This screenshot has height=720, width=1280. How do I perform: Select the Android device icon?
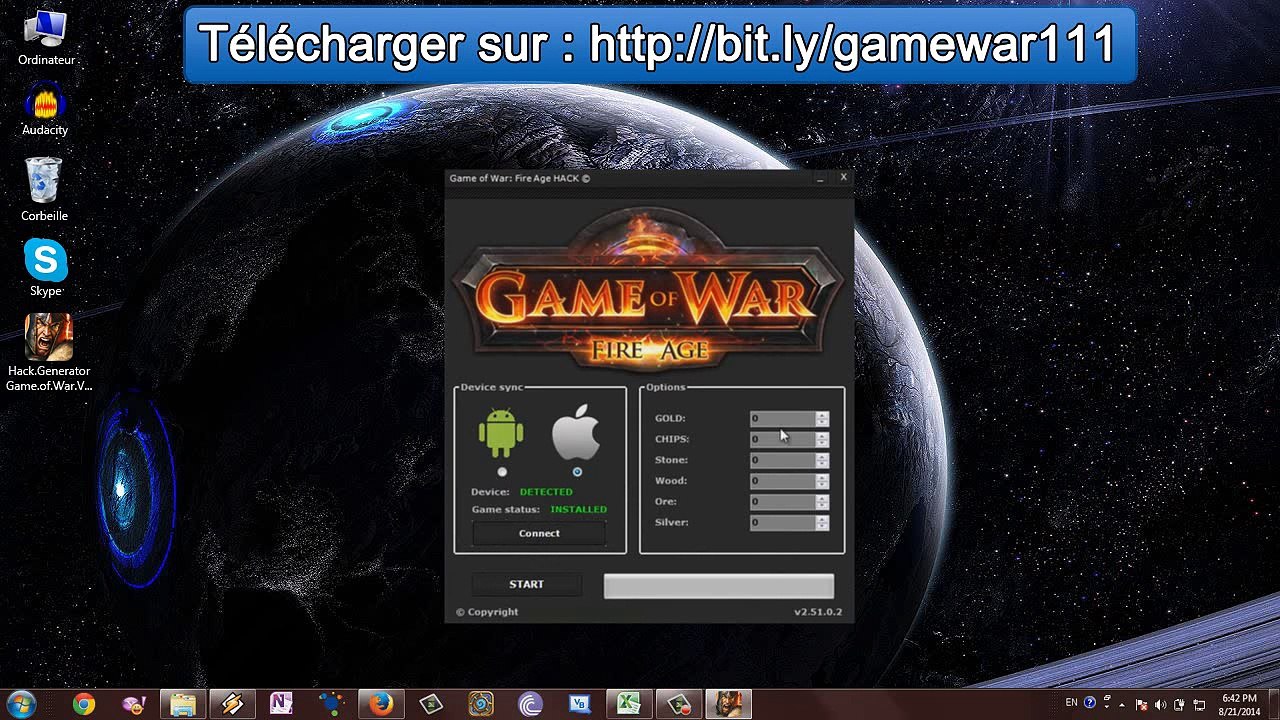pos(501,434)
